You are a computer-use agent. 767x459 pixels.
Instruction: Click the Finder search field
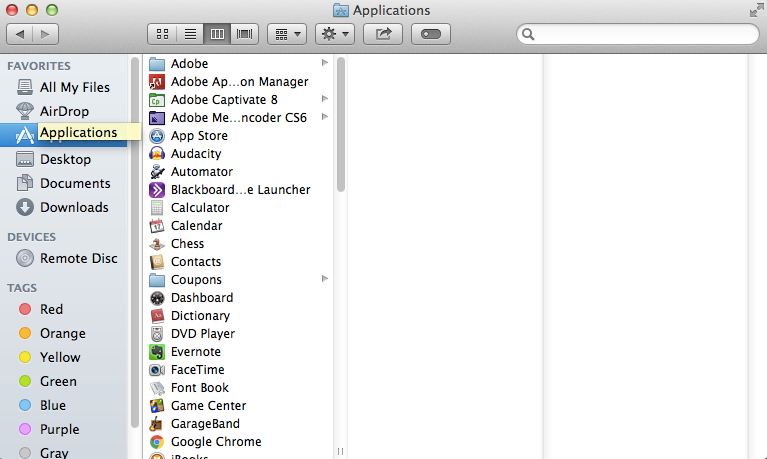(x=638, y=34)
